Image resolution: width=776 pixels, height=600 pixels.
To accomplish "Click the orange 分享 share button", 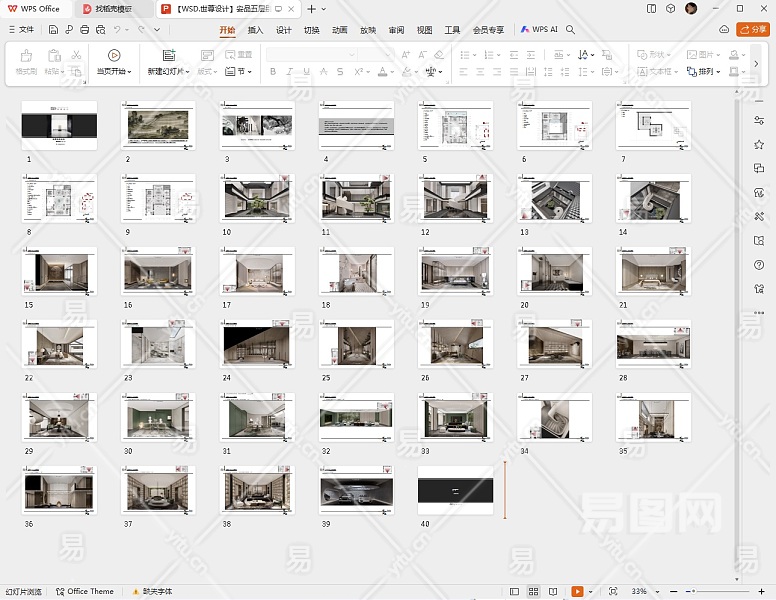I will [x=752, y=30].
